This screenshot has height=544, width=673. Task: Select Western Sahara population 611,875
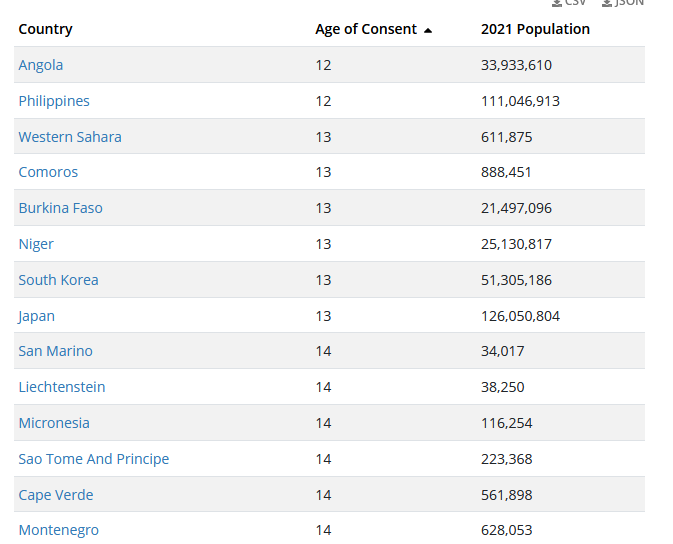(x=506, y=137)
